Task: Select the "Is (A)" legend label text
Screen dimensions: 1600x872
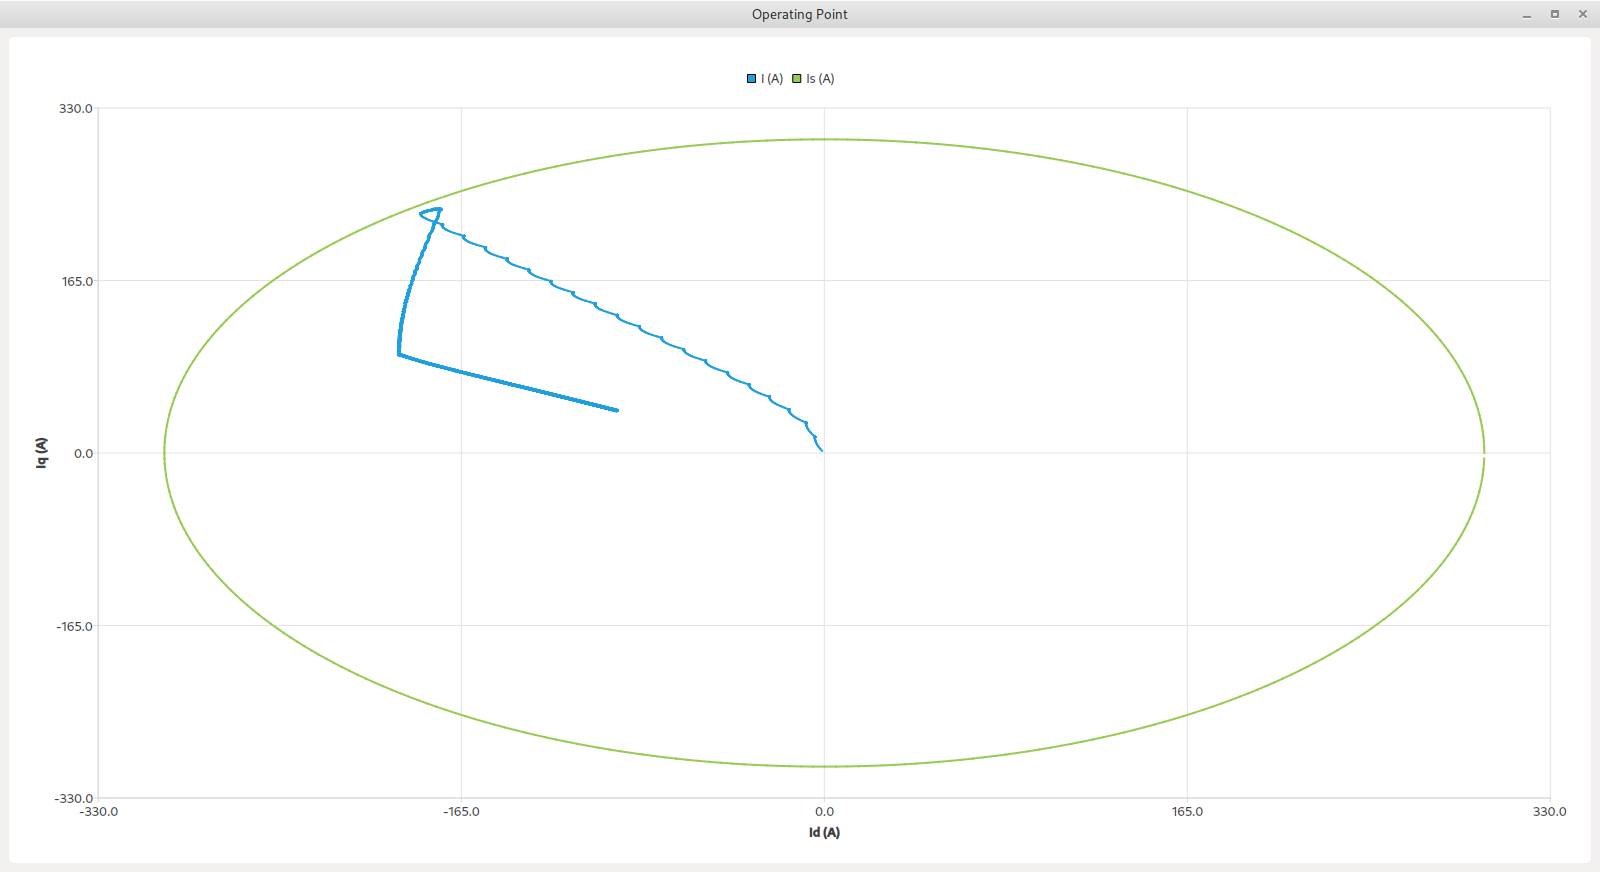Action: pos(820,79)
